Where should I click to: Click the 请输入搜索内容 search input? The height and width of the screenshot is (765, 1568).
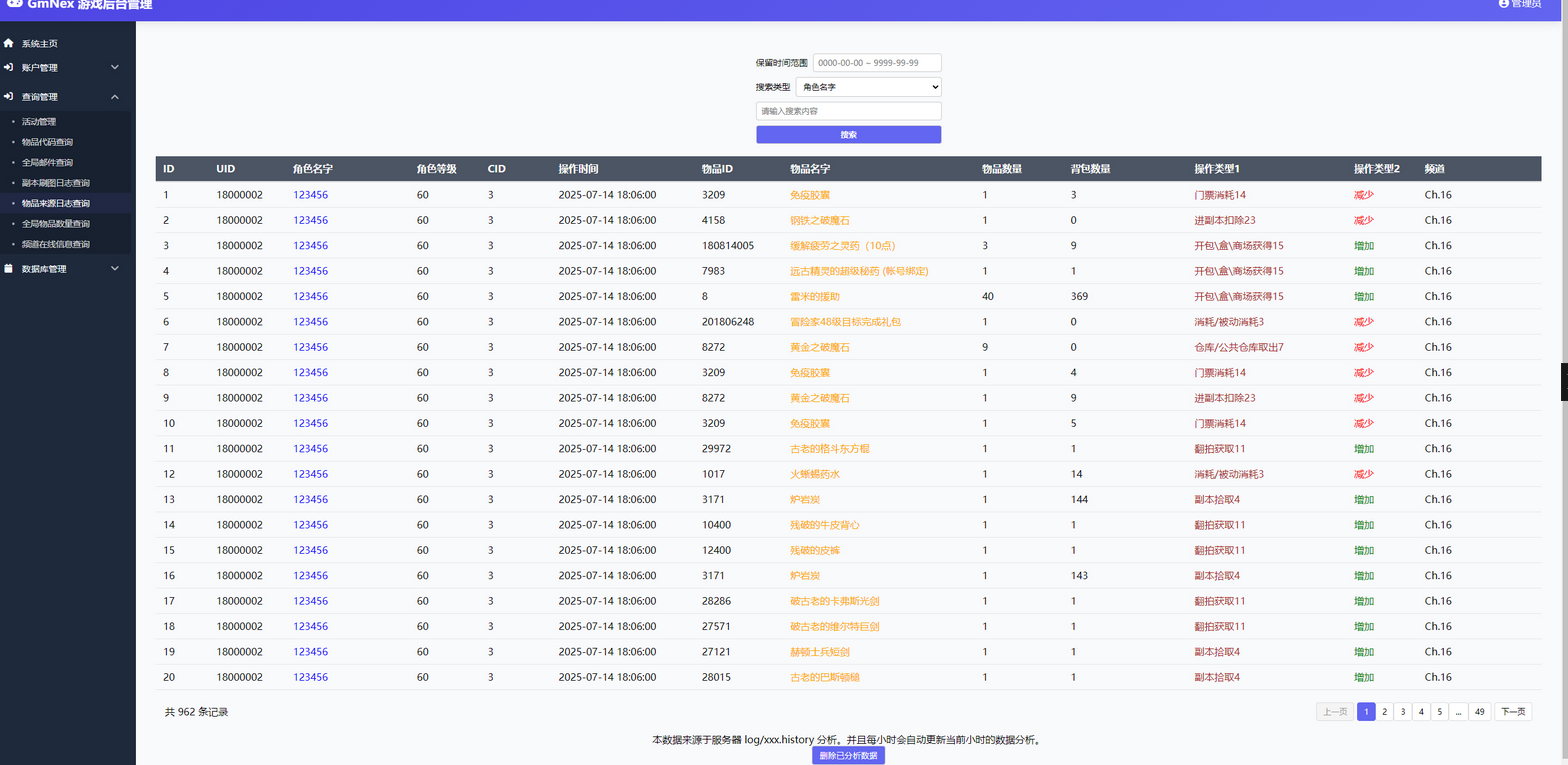tap(848, 111)
